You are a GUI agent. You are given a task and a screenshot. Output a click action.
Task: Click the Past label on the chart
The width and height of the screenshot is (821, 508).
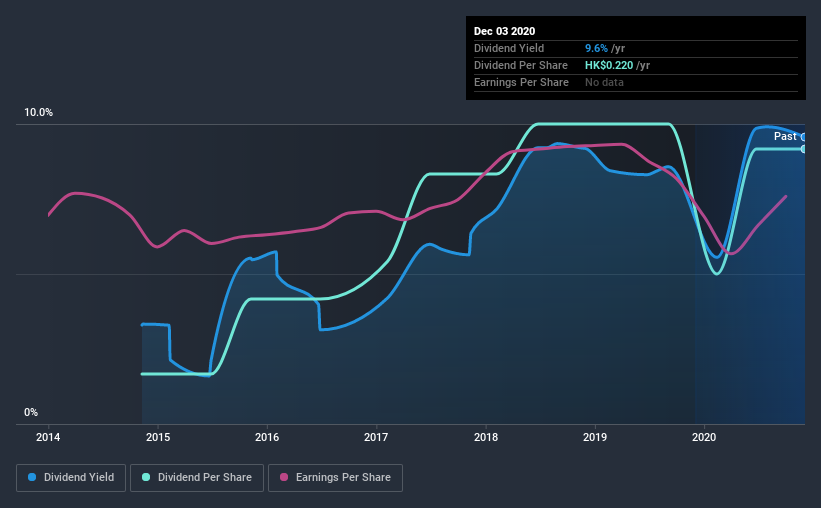pyautogui.click(x=785, y=137)
